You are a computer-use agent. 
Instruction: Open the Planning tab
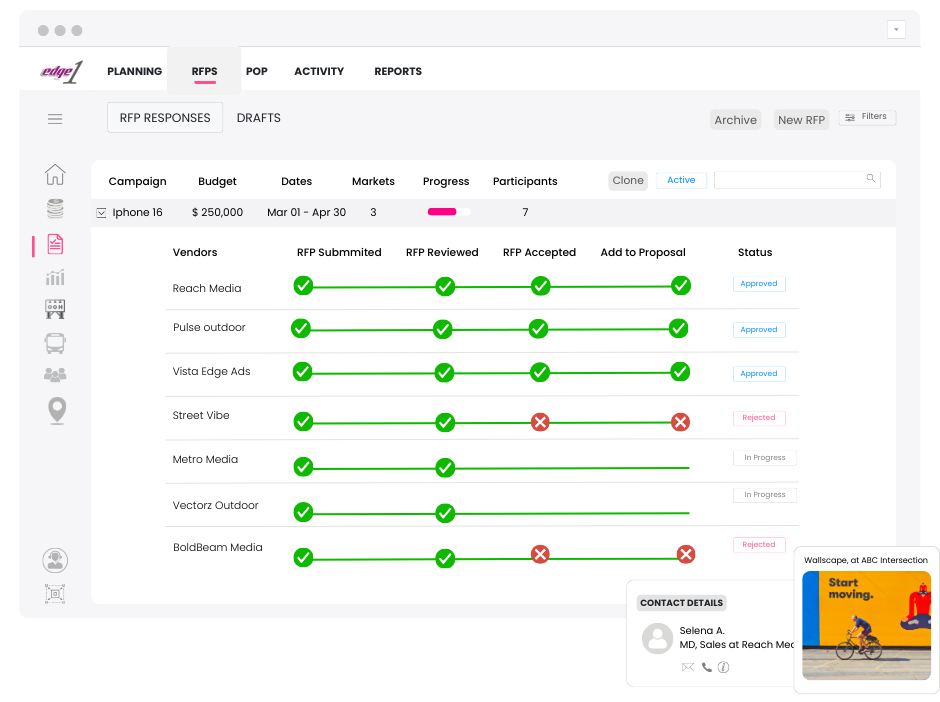click(134, 71)
